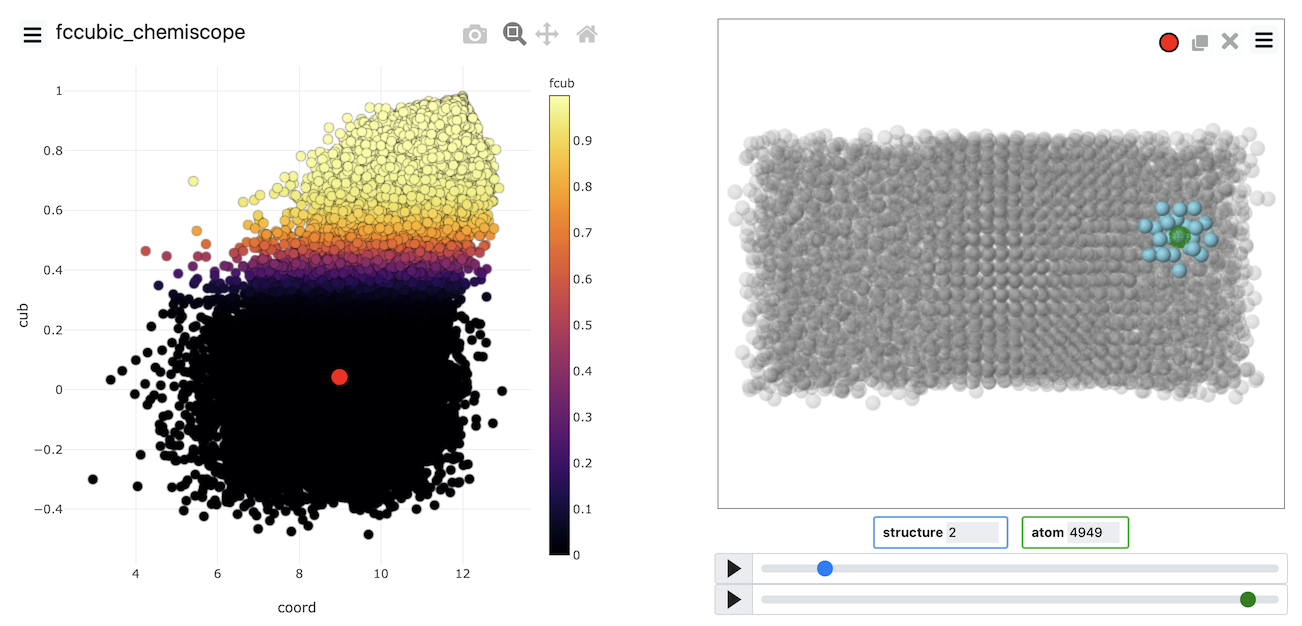Duplicate the structure viewer
The image size is (1302, 626).
point(1200,42)
